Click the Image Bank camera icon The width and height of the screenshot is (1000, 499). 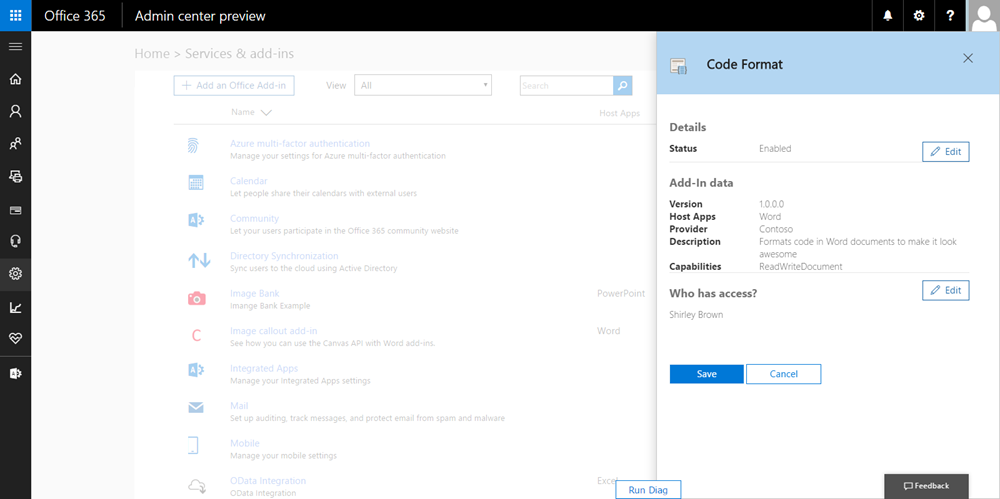[x=196, y=298]
